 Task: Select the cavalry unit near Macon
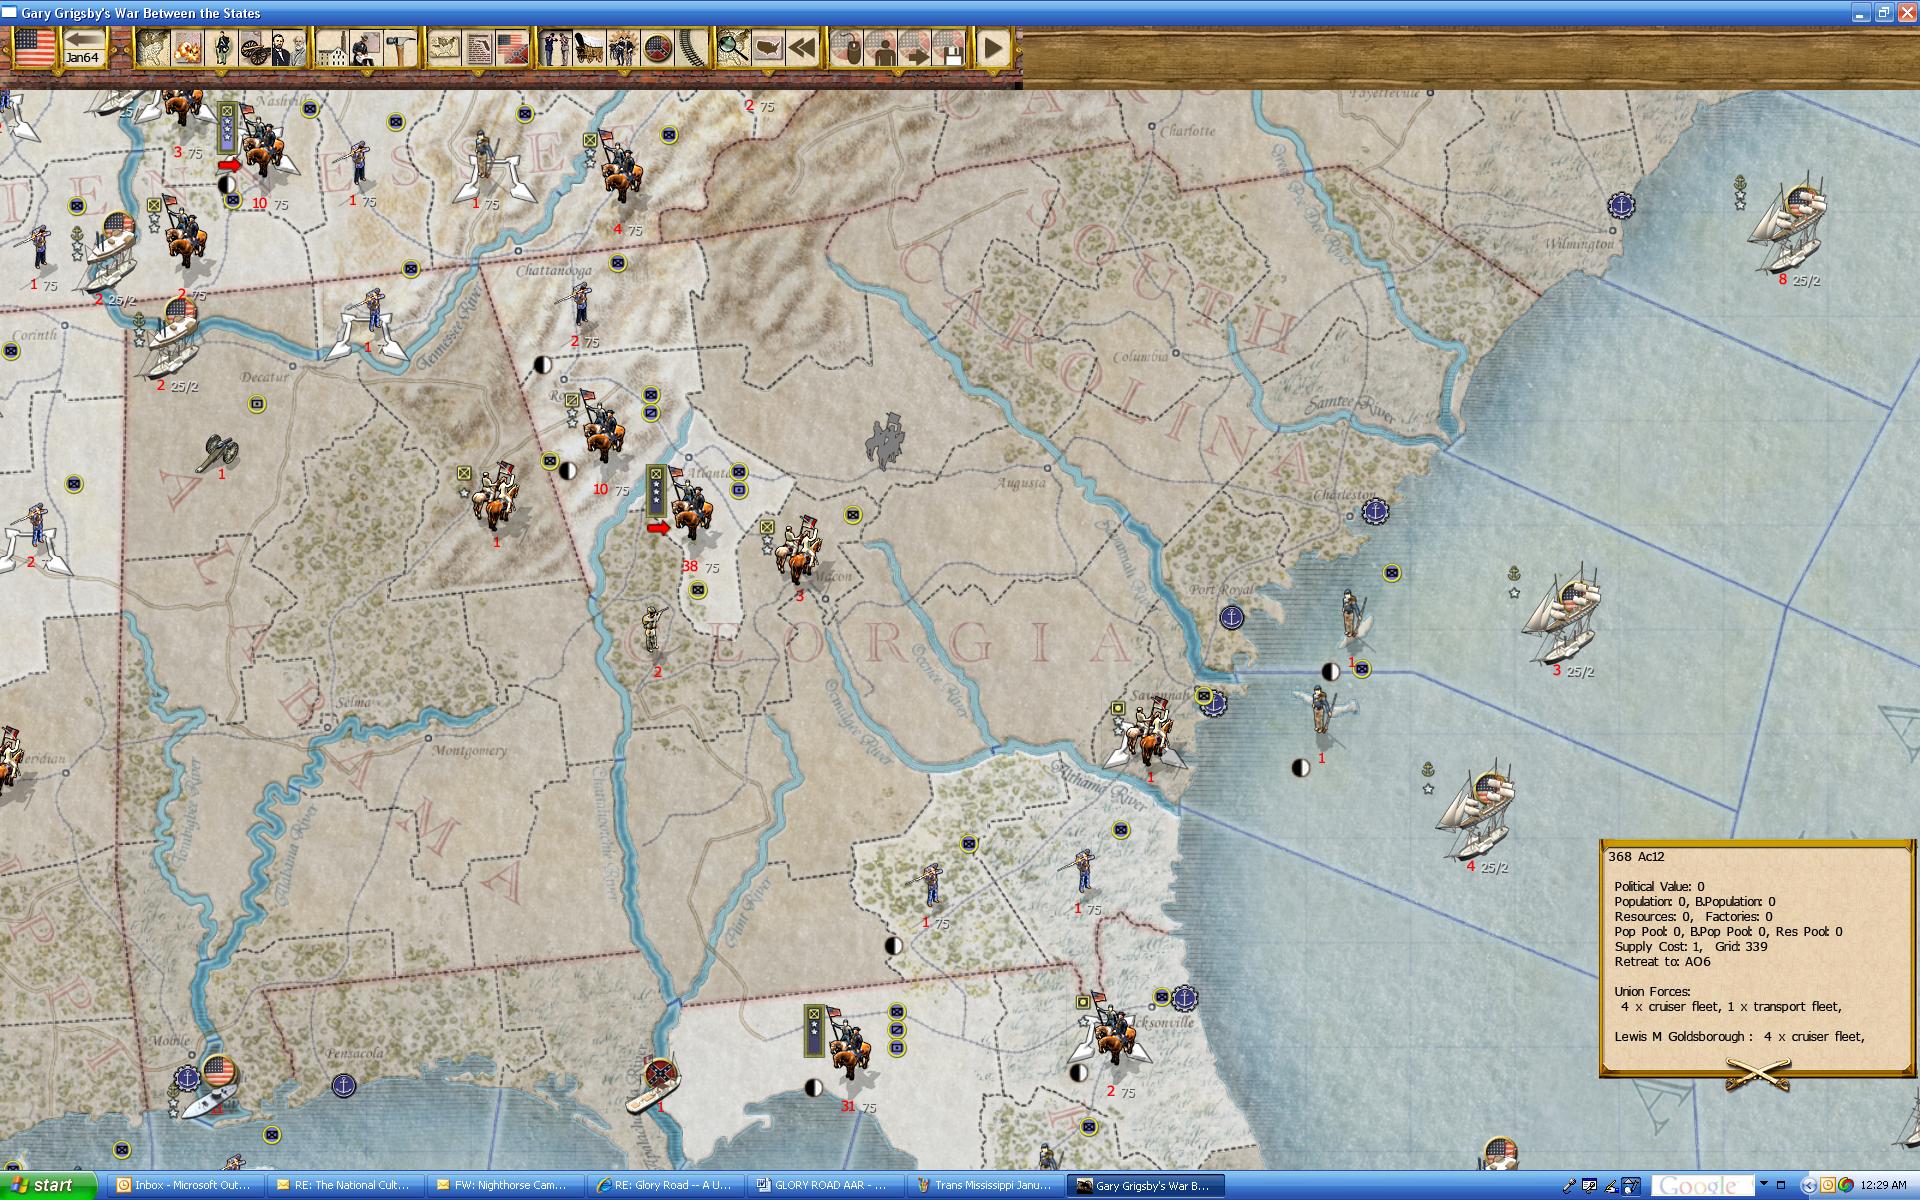click(x=800, y=550)
